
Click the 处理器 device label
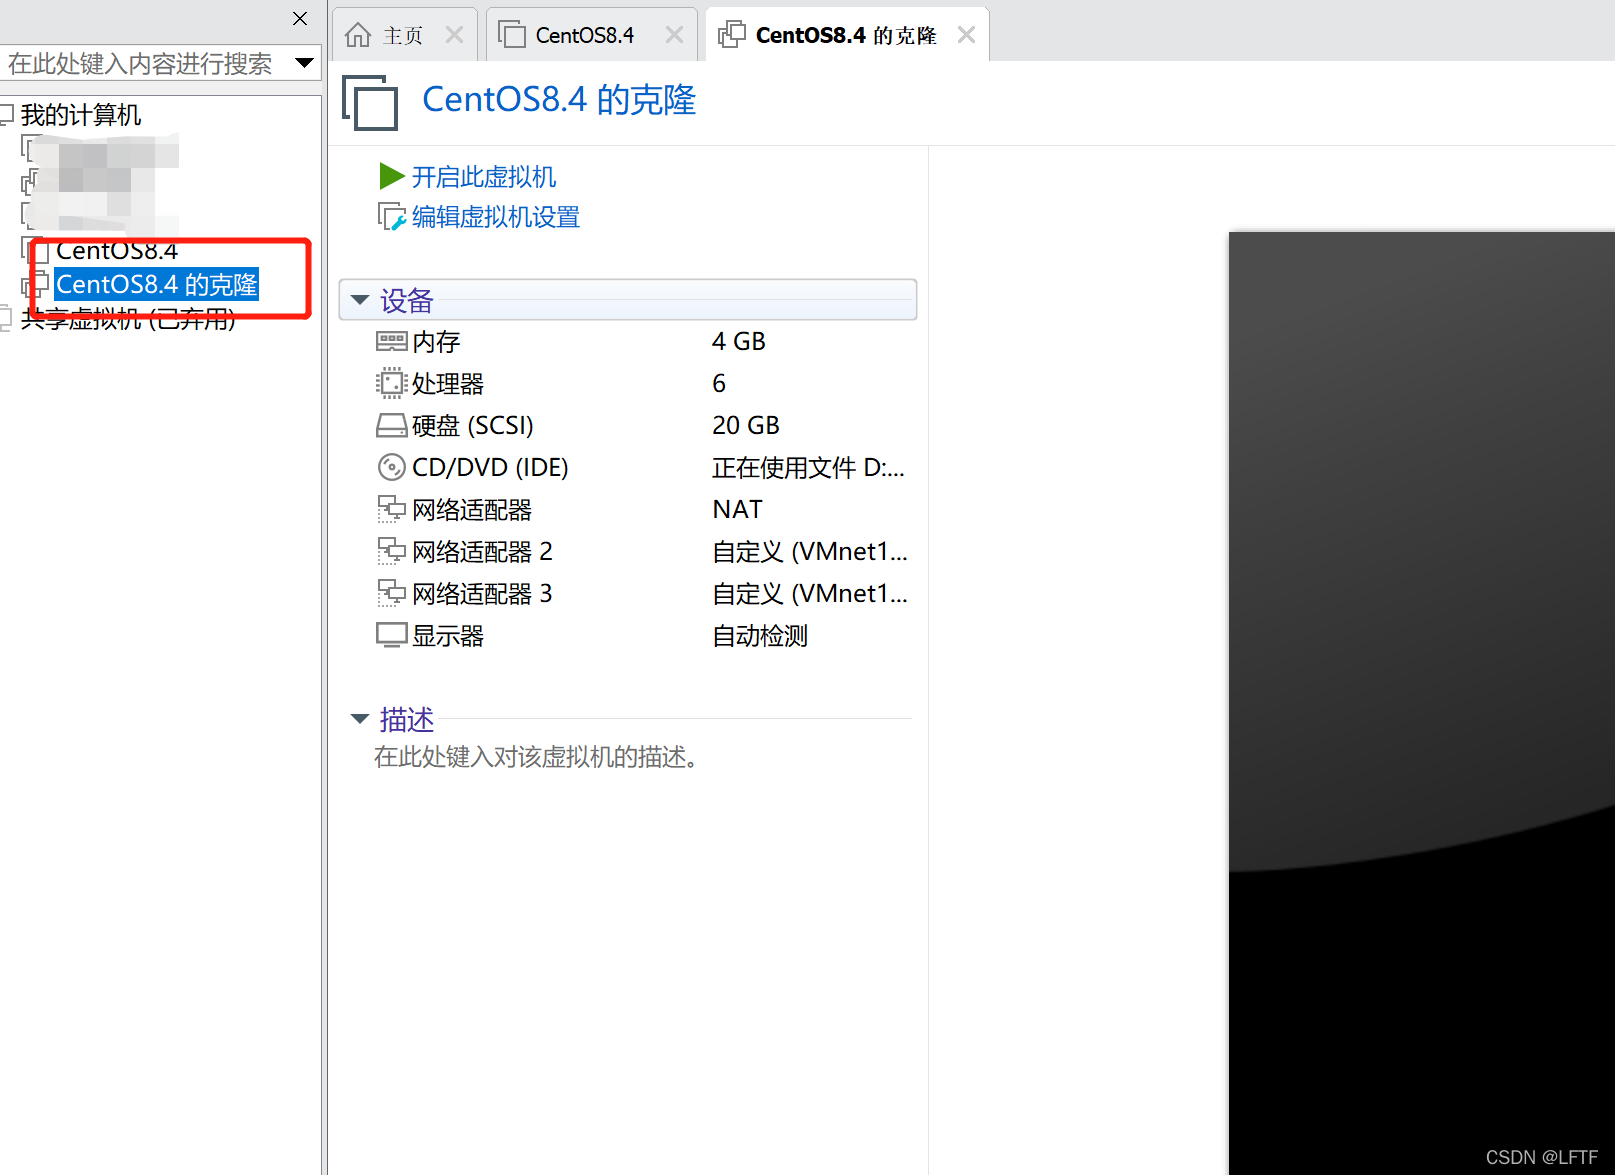(448, 384)
